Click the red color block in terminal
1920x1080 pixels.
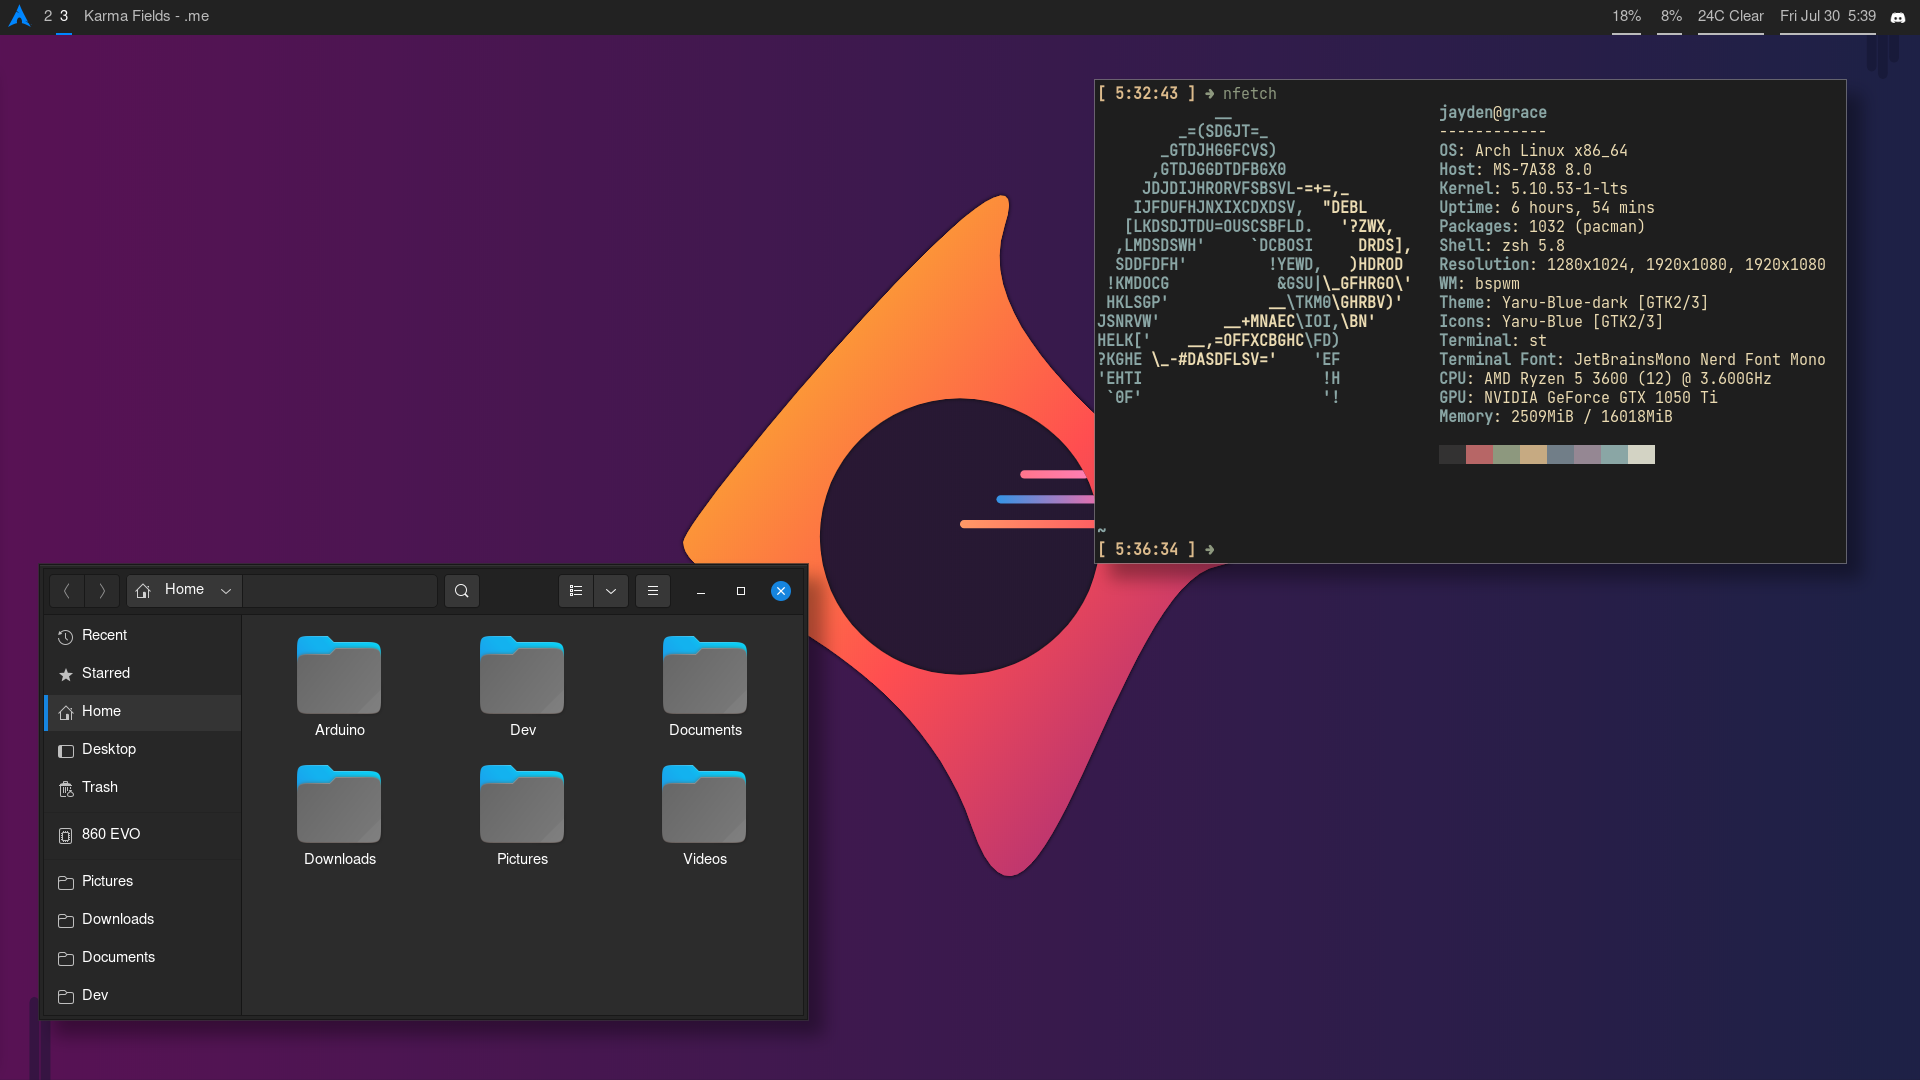1479,455
